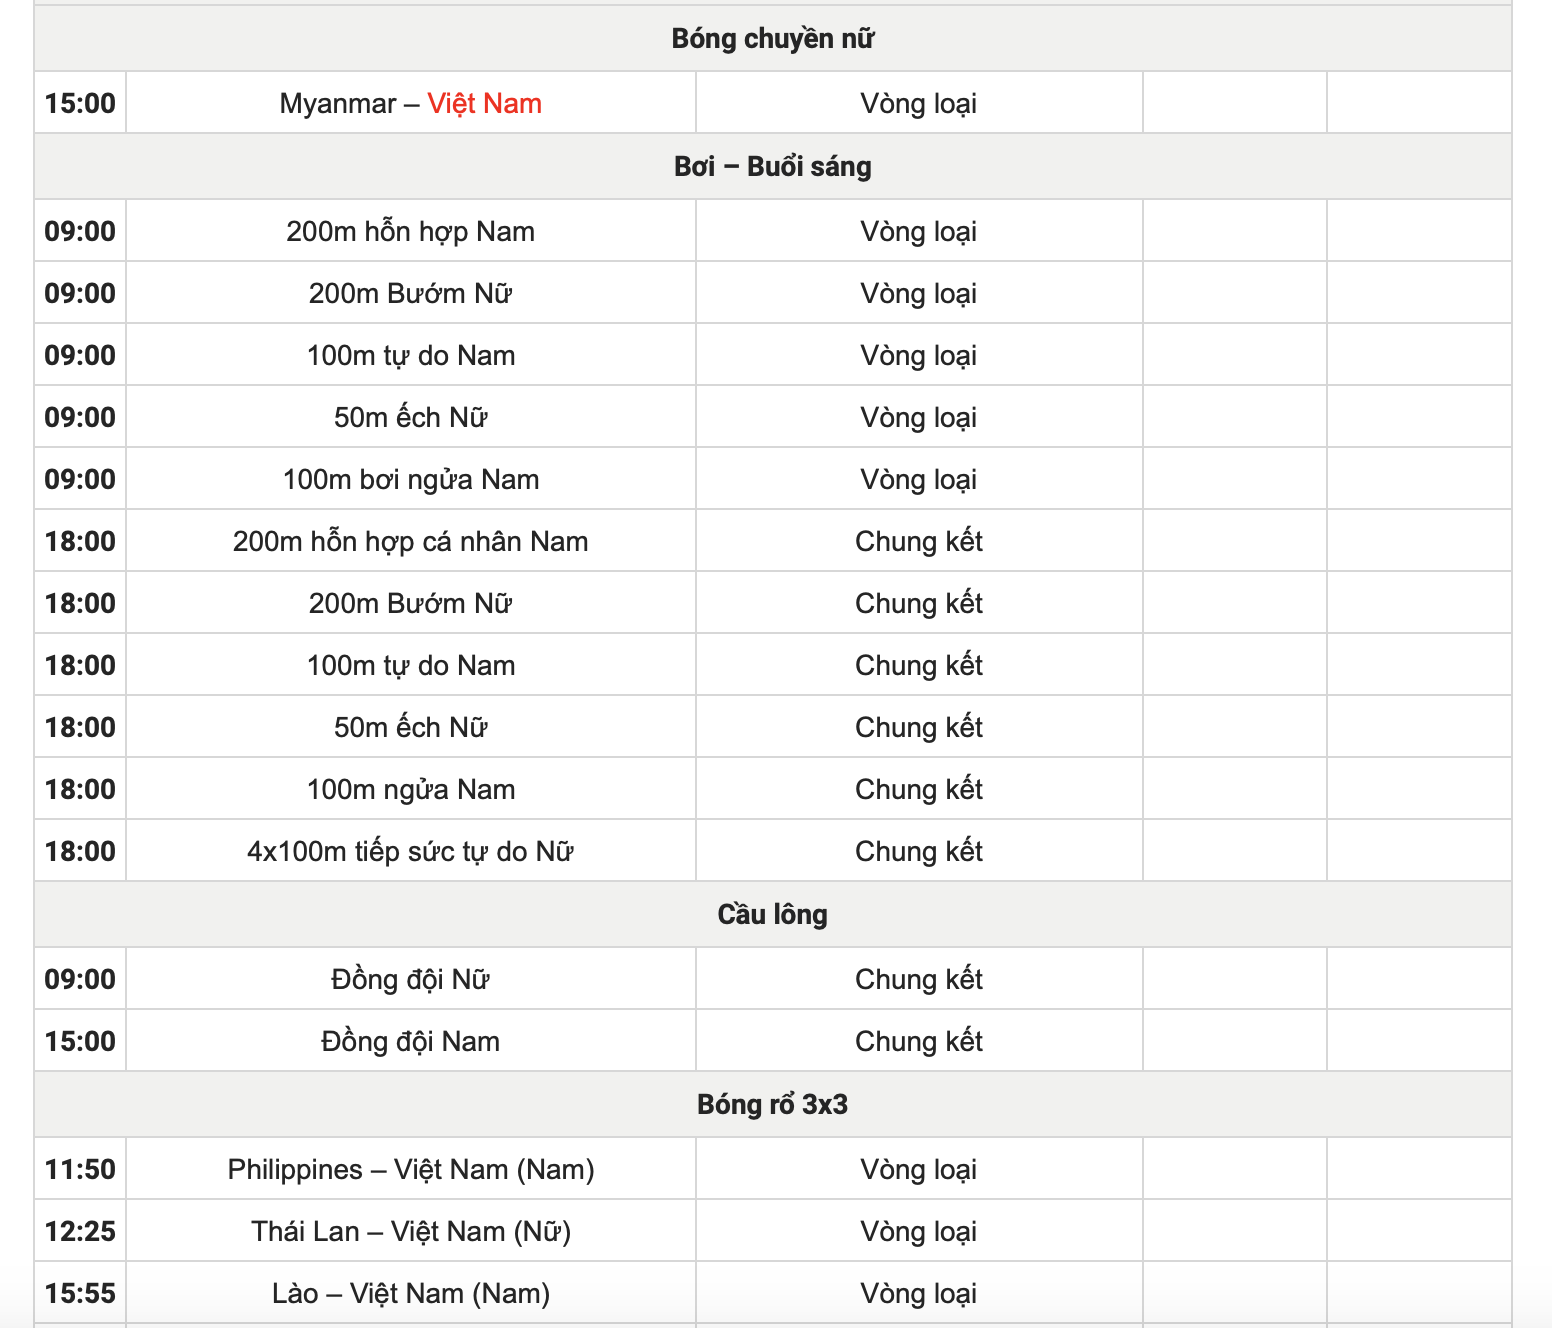
Task: Click the red Việt Nam link
Action: (484, 103)
